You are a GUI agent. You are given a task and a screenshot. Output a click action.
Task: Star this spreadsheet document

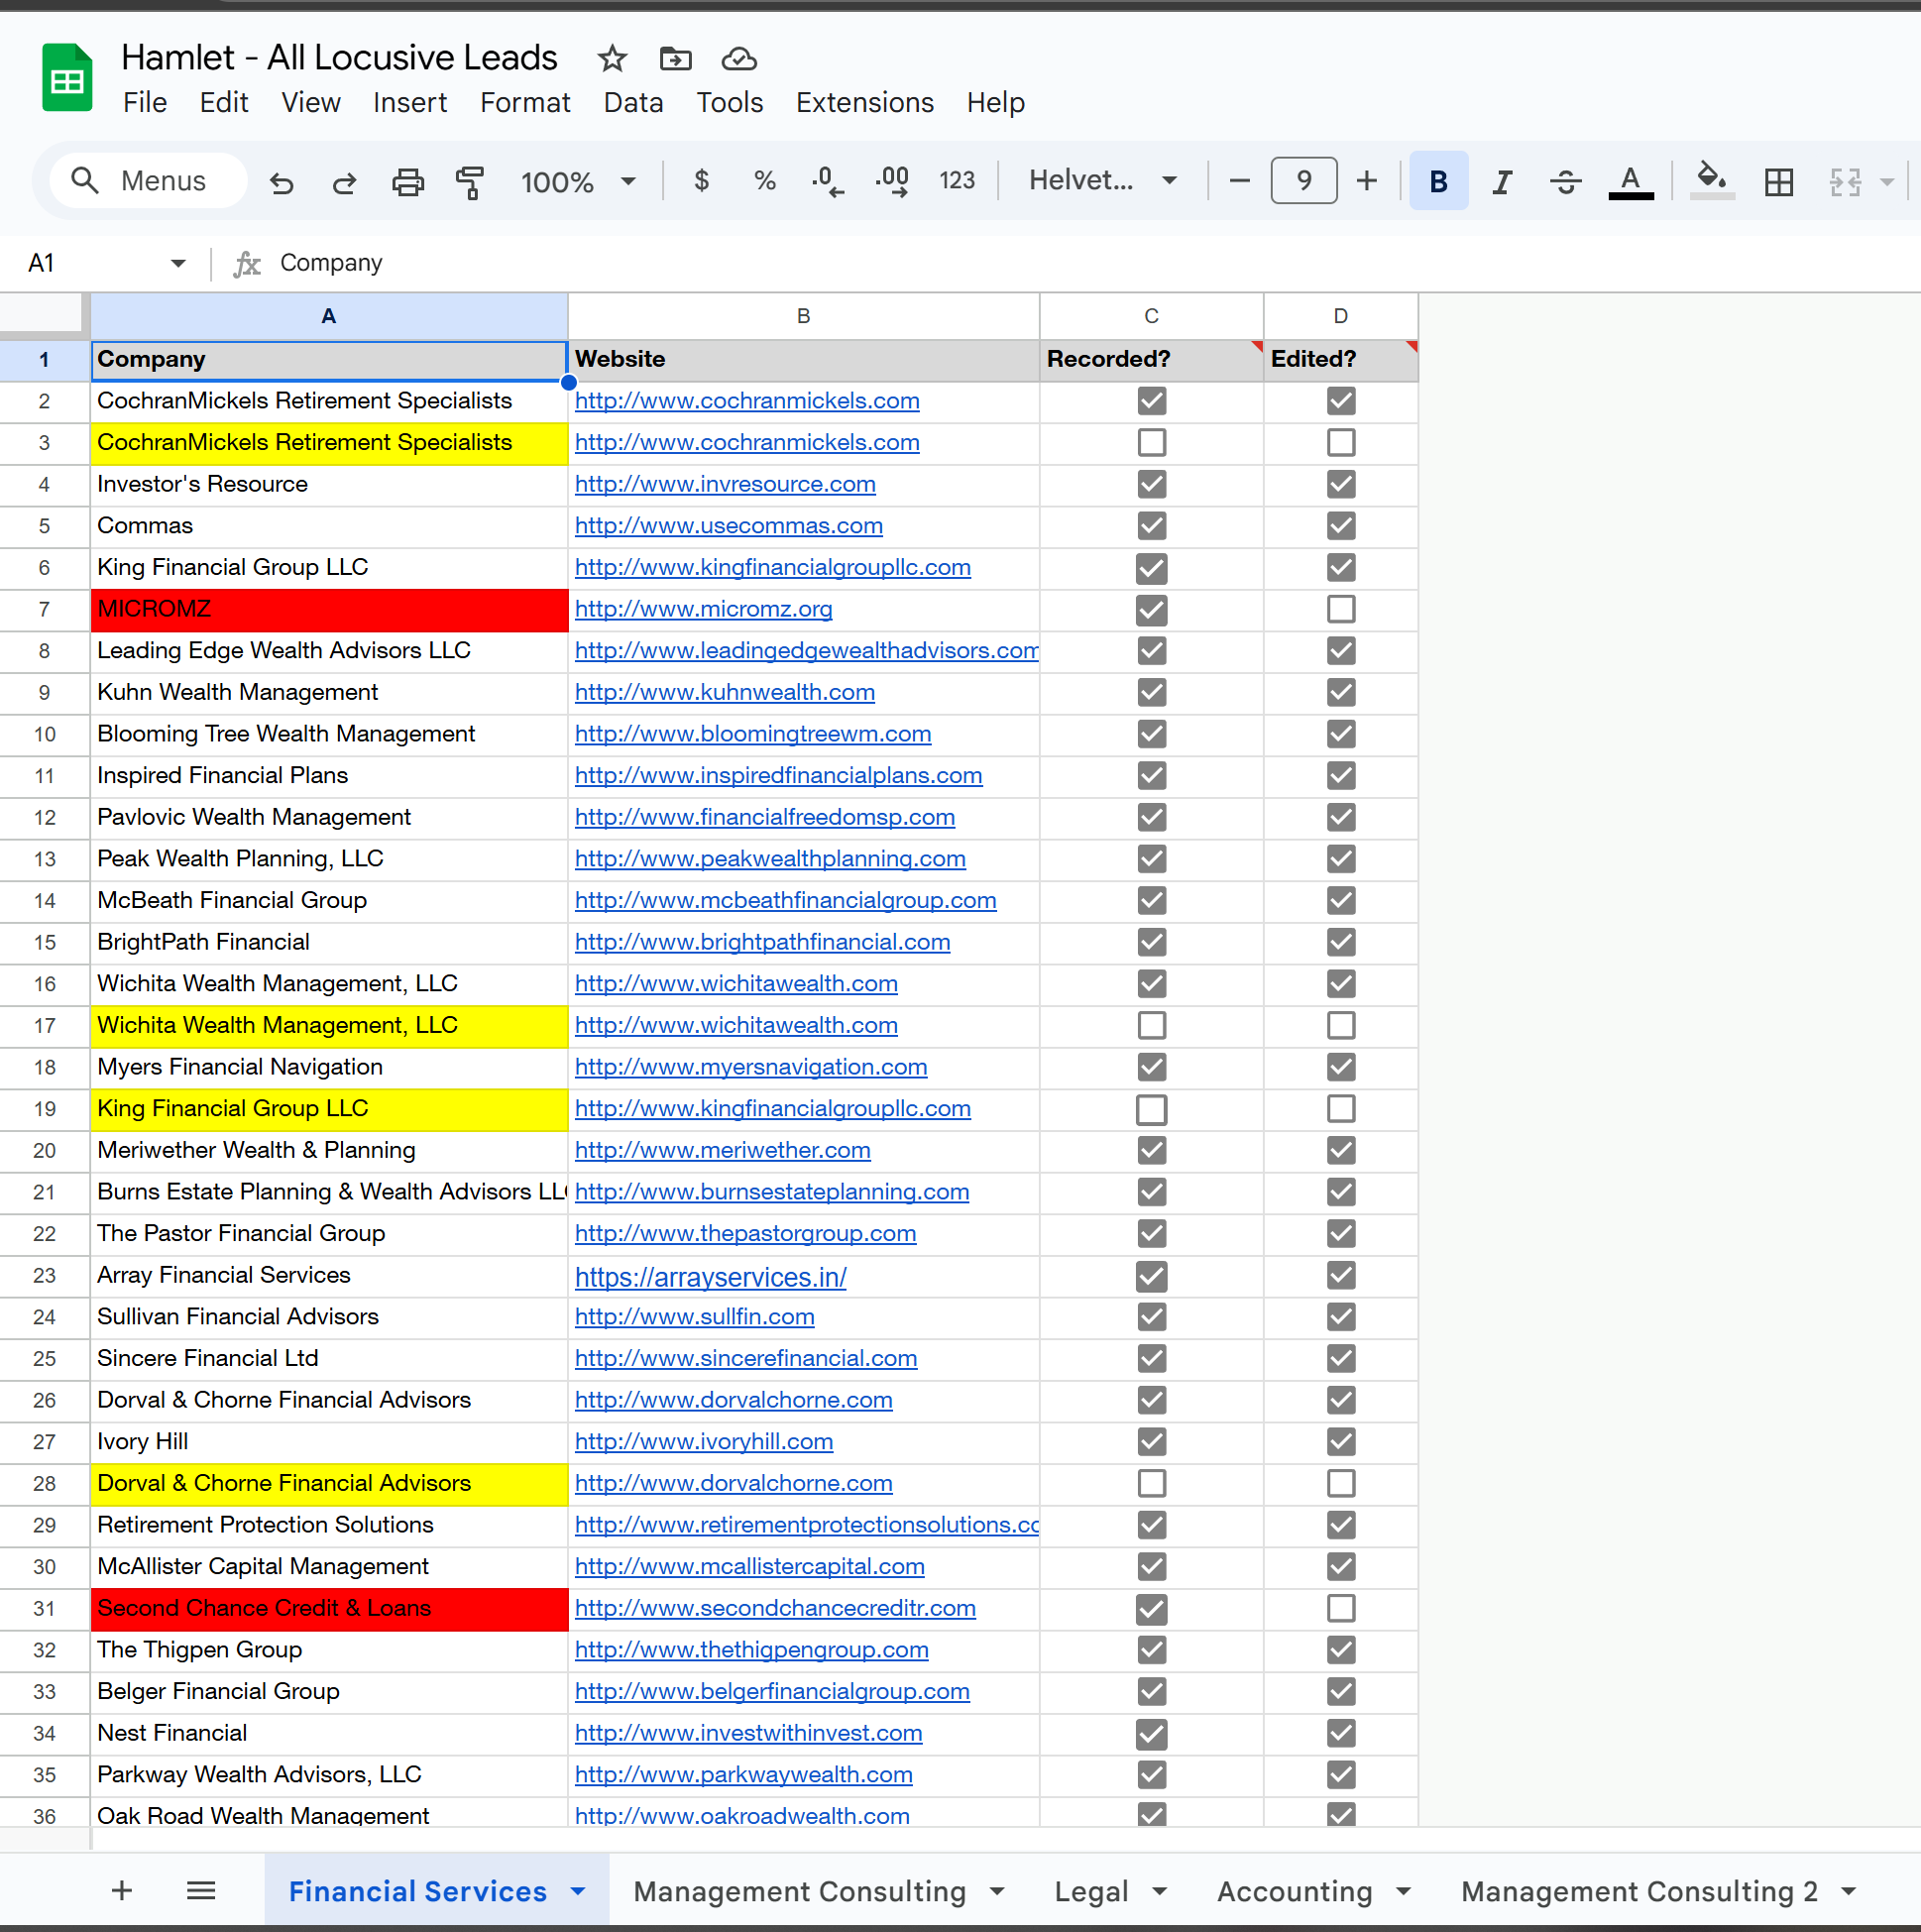point(612,59)
